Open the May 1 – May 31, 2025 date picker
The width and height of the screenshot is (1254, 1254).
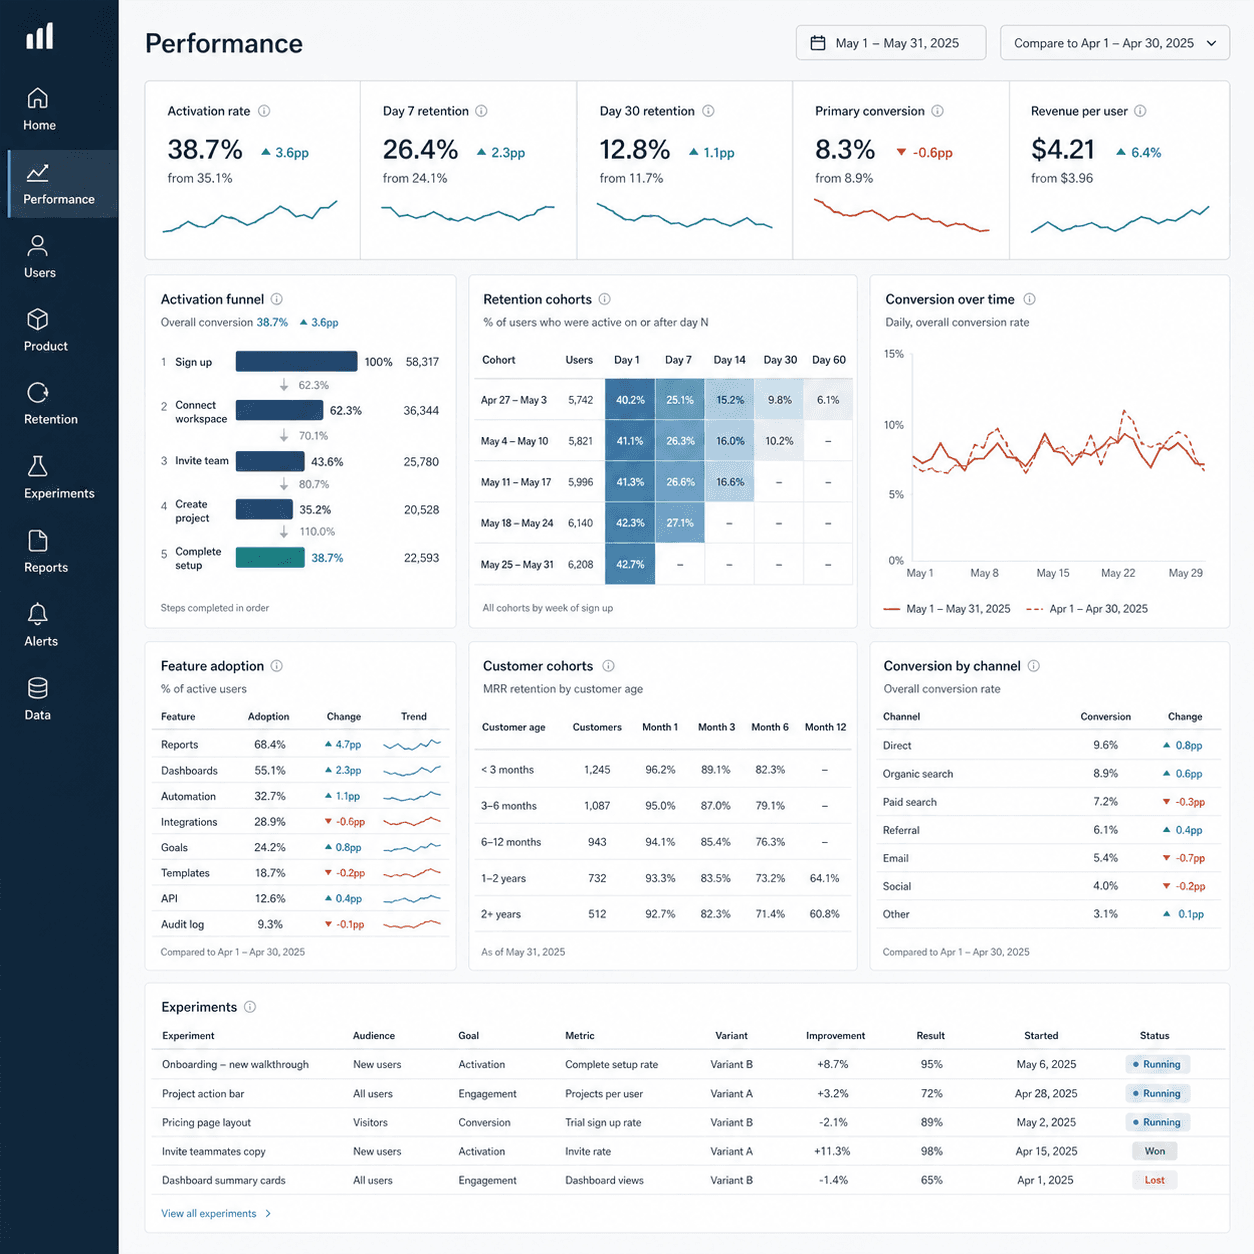click(890, 43)
